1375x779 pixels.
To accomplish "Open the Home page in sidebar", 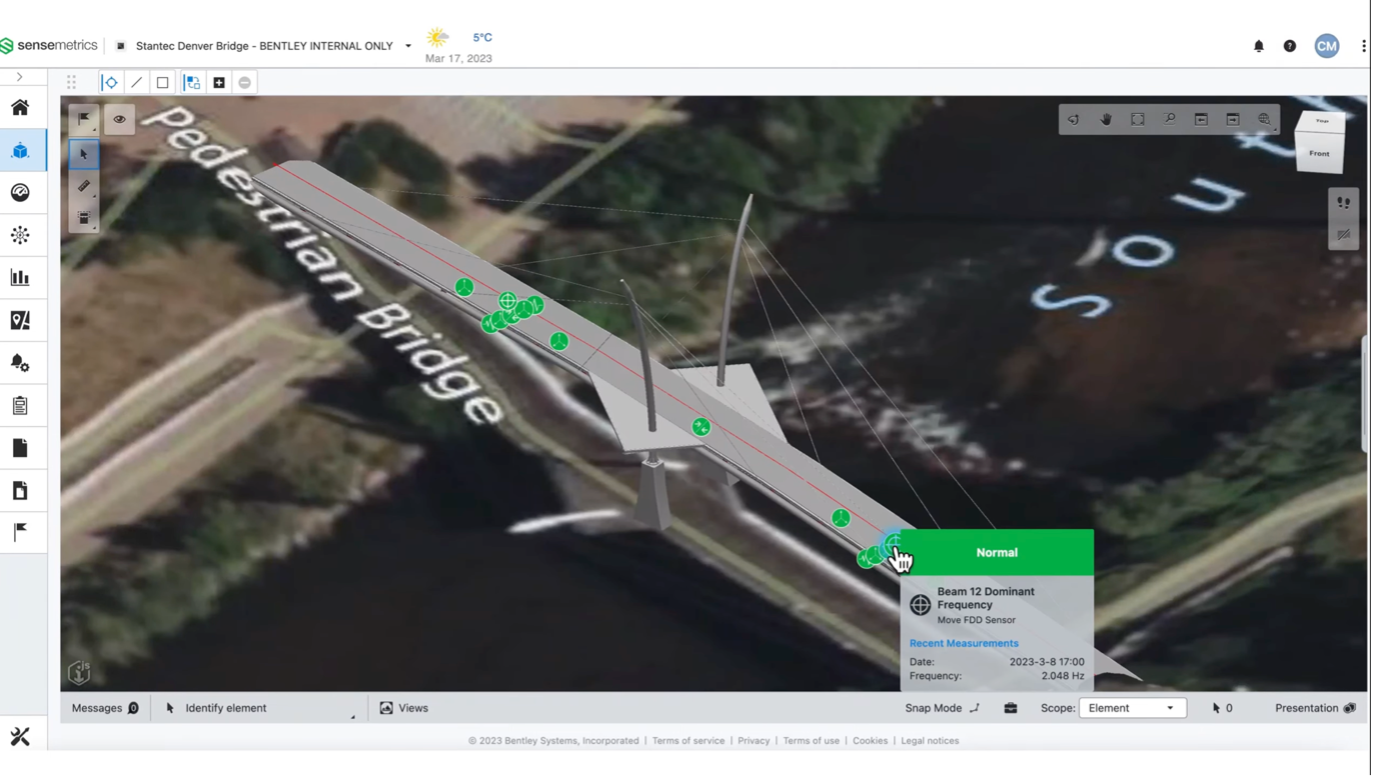I will [x=20, y=108].
